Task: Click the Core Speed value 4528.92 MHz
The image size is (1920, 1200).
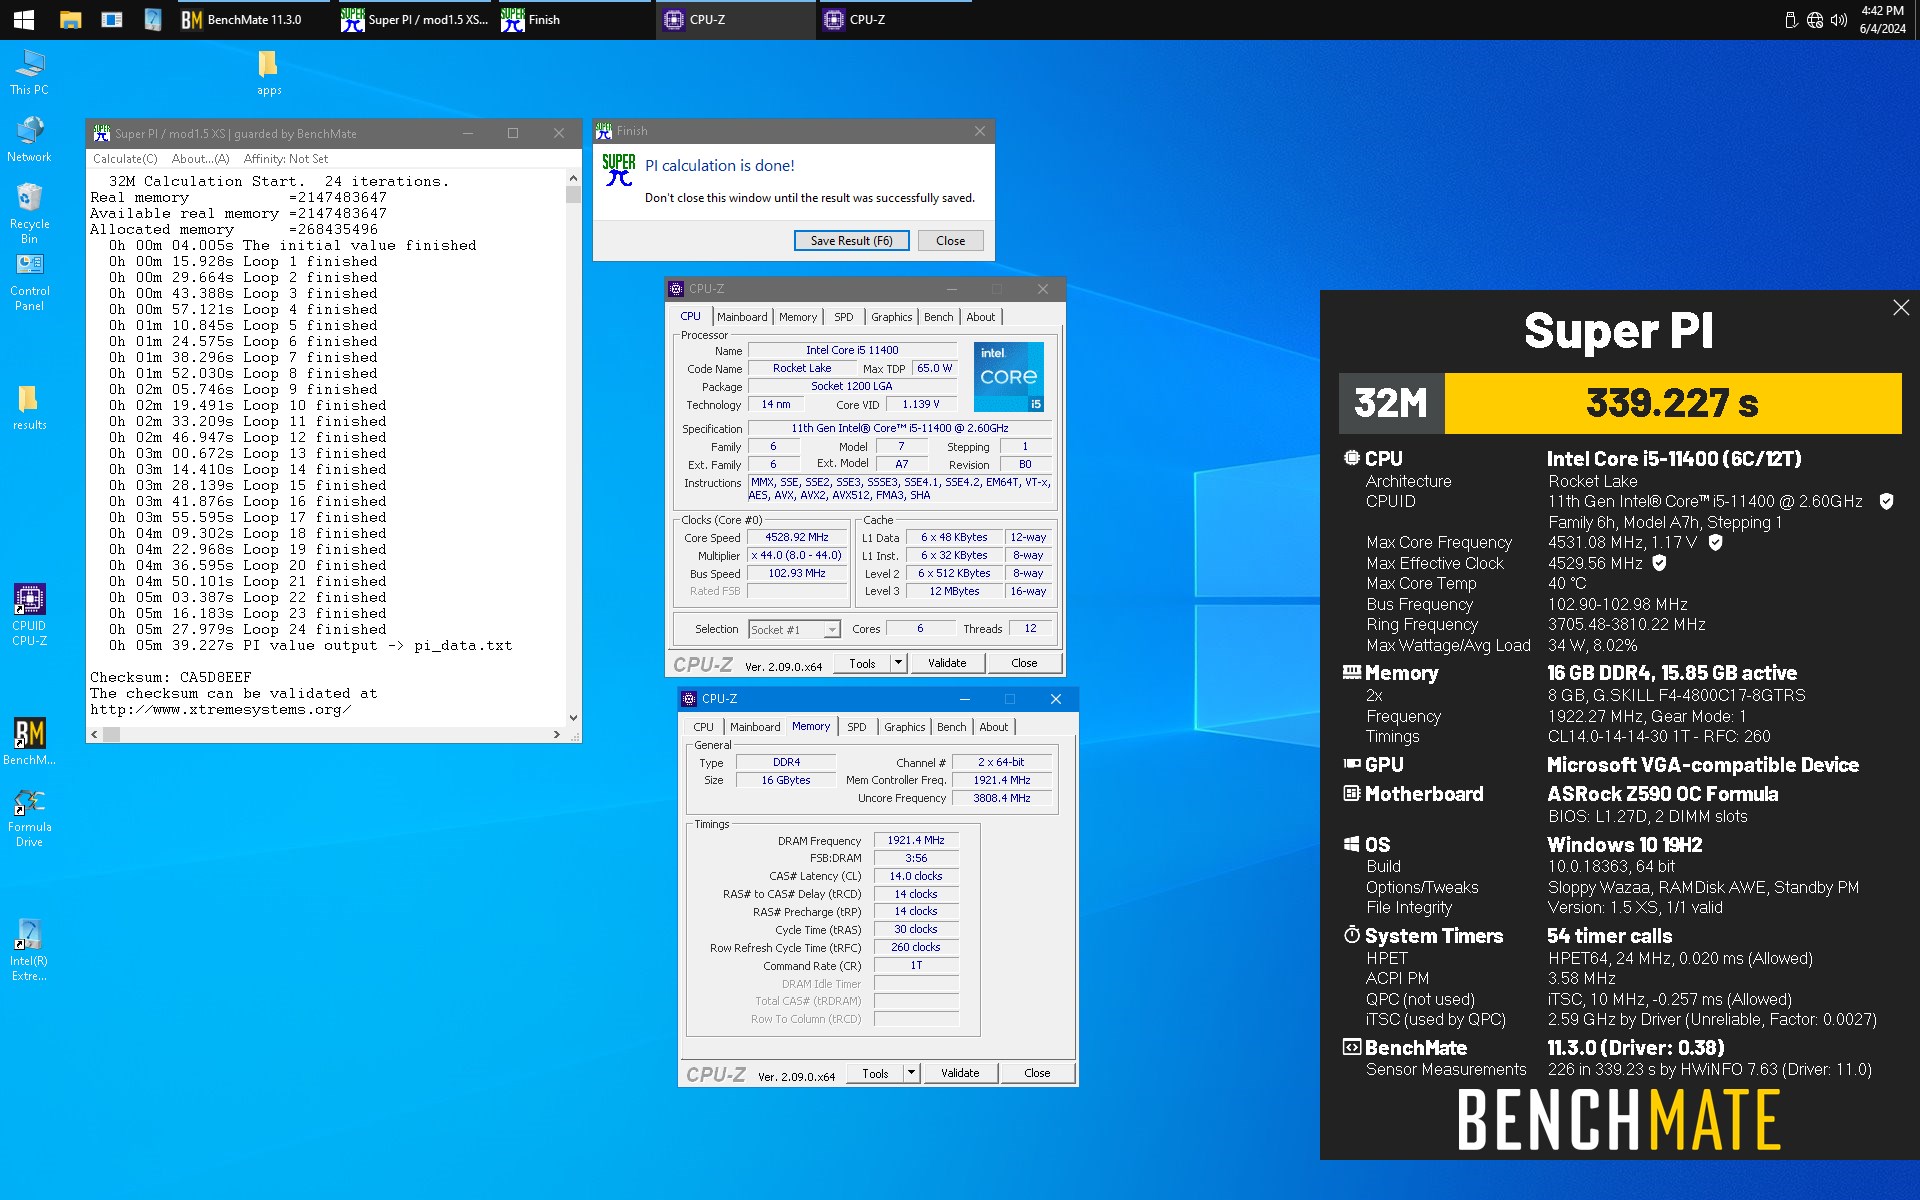Action: point(797,538)
